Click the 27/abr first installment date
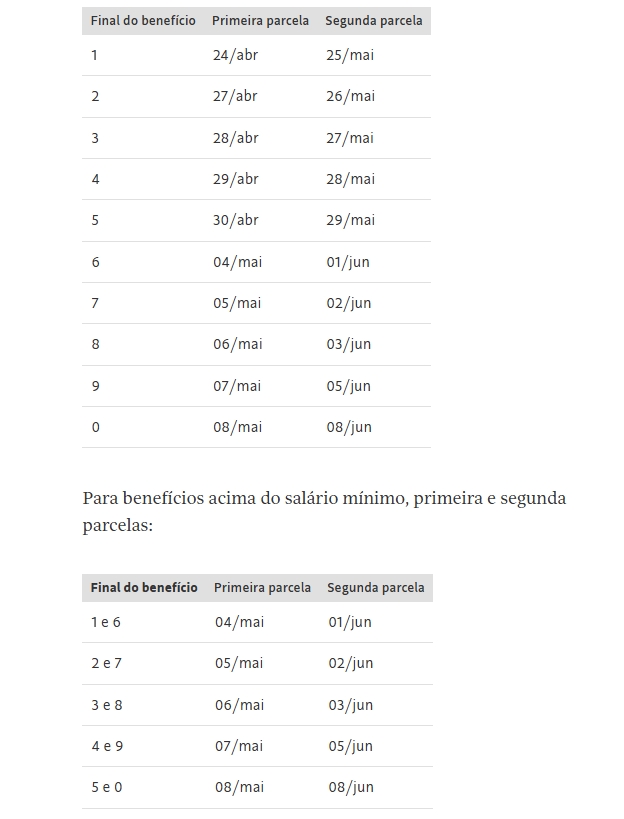Image resolution: width=624 pixels, height=819 pixels. pyautogui.click(x=235, y=97)
